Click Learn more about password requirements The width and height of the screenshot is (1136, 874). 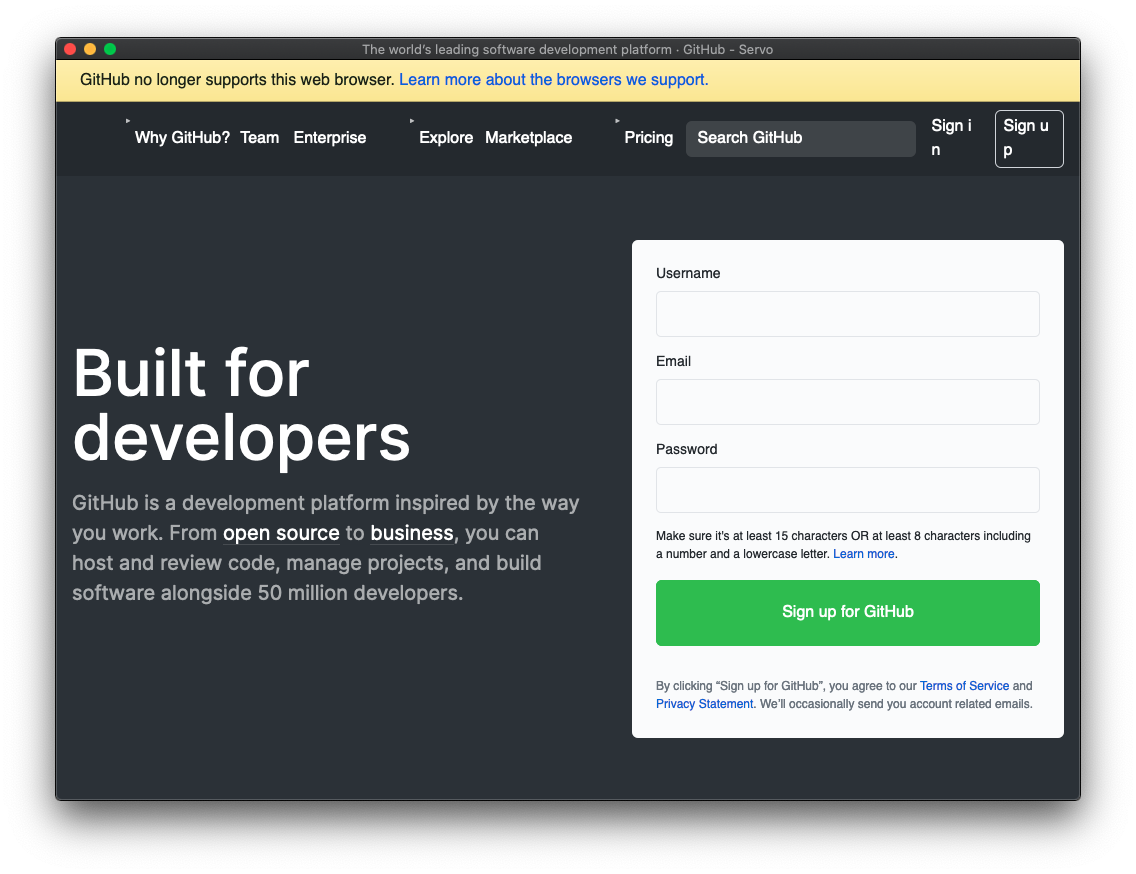coord(863,553)
